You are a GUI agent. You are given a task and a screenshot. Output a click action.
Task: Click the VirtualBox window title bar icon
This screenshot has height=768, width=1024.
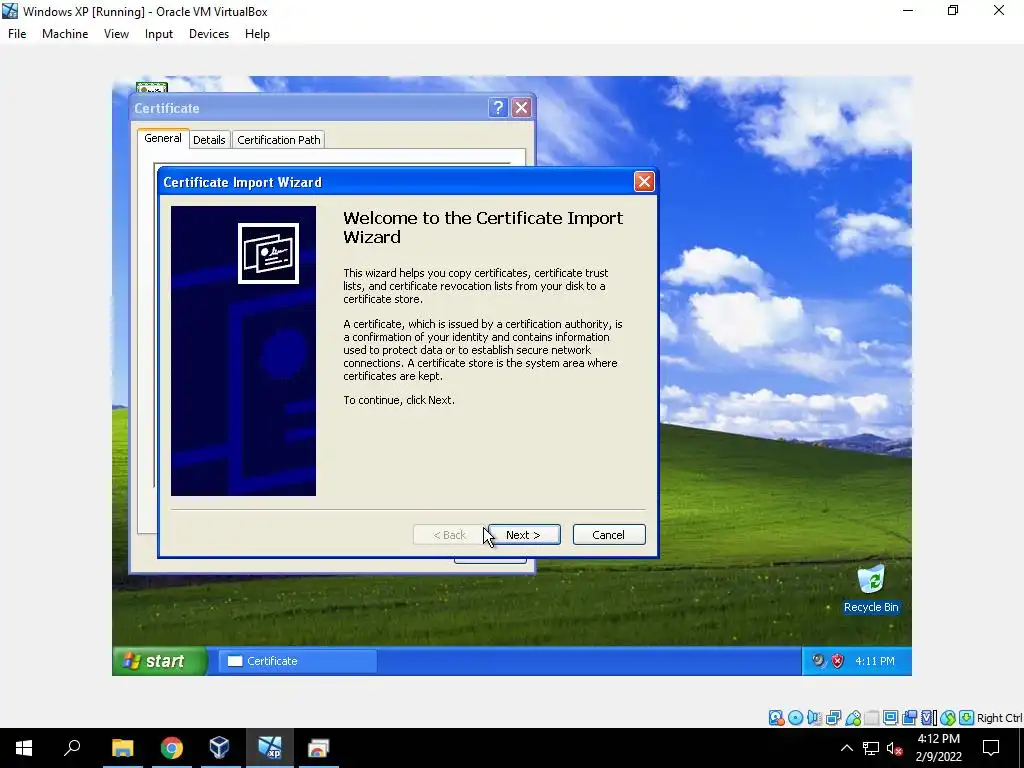point(10,11)
